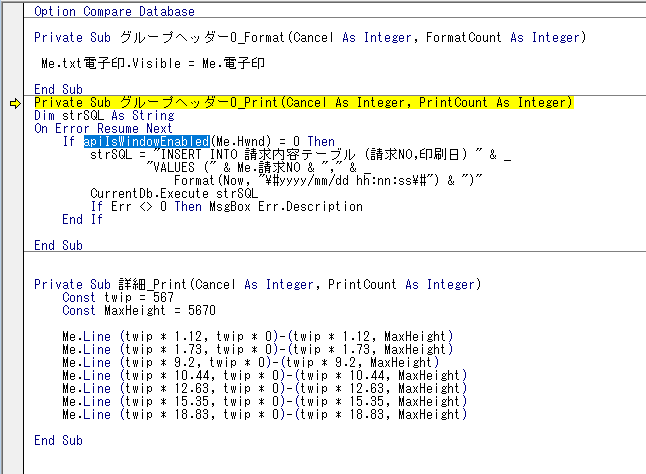This screenshot has height=474, width=646.
Task: Click the 'MsgBox Err.Description' line
Action: coord(227,206)
